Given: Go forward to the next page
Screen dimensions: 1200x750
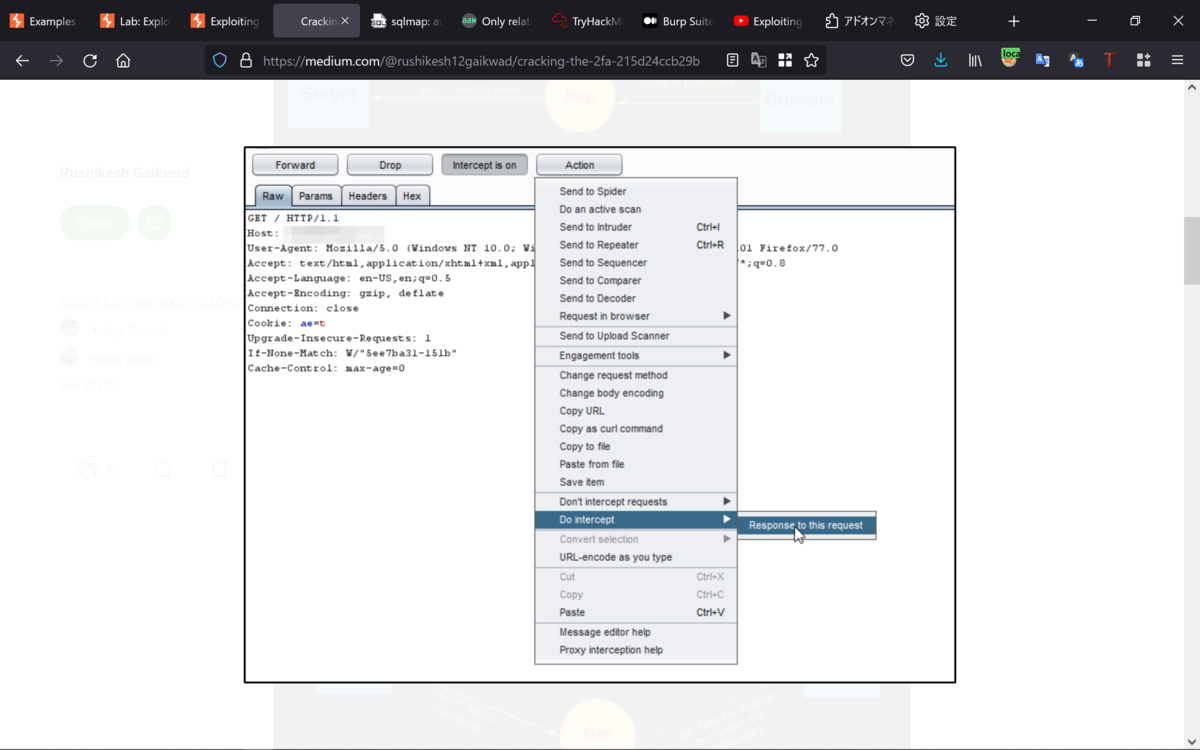Looking at the screenshot, I should 56,61.
